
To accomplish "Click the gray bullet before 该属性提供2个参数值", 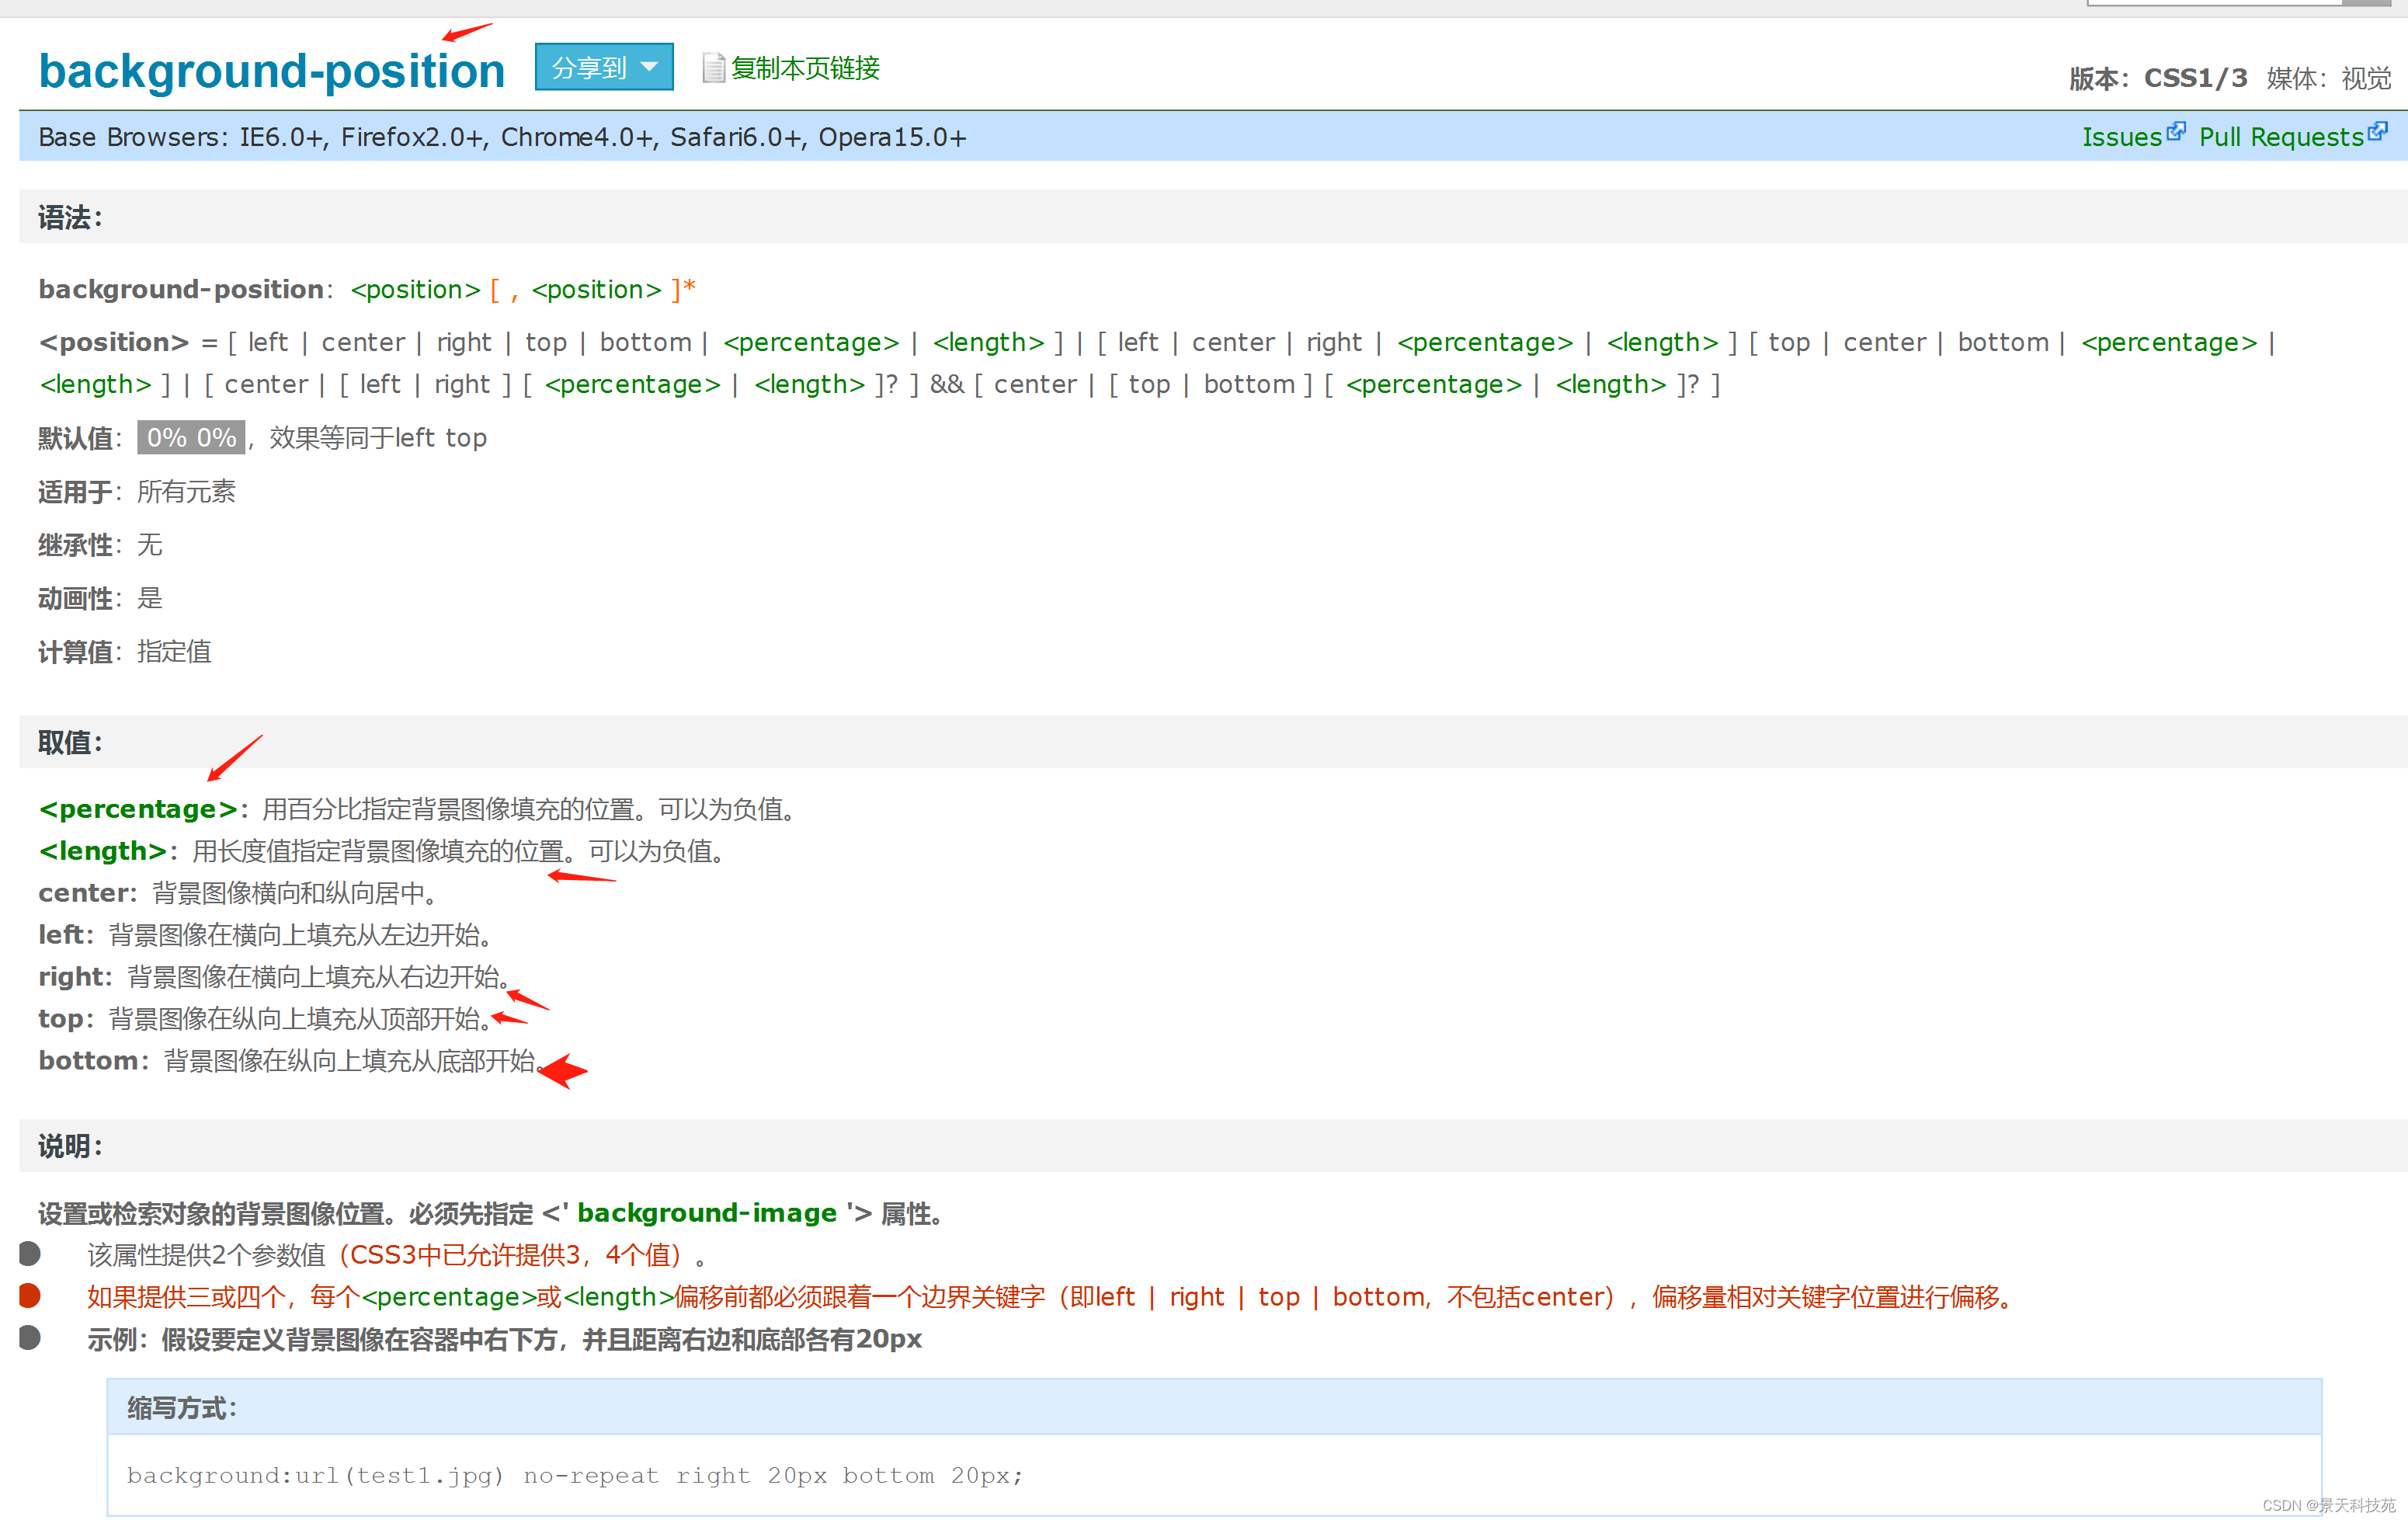I will pyautogui.click(x=30, y=1253).
